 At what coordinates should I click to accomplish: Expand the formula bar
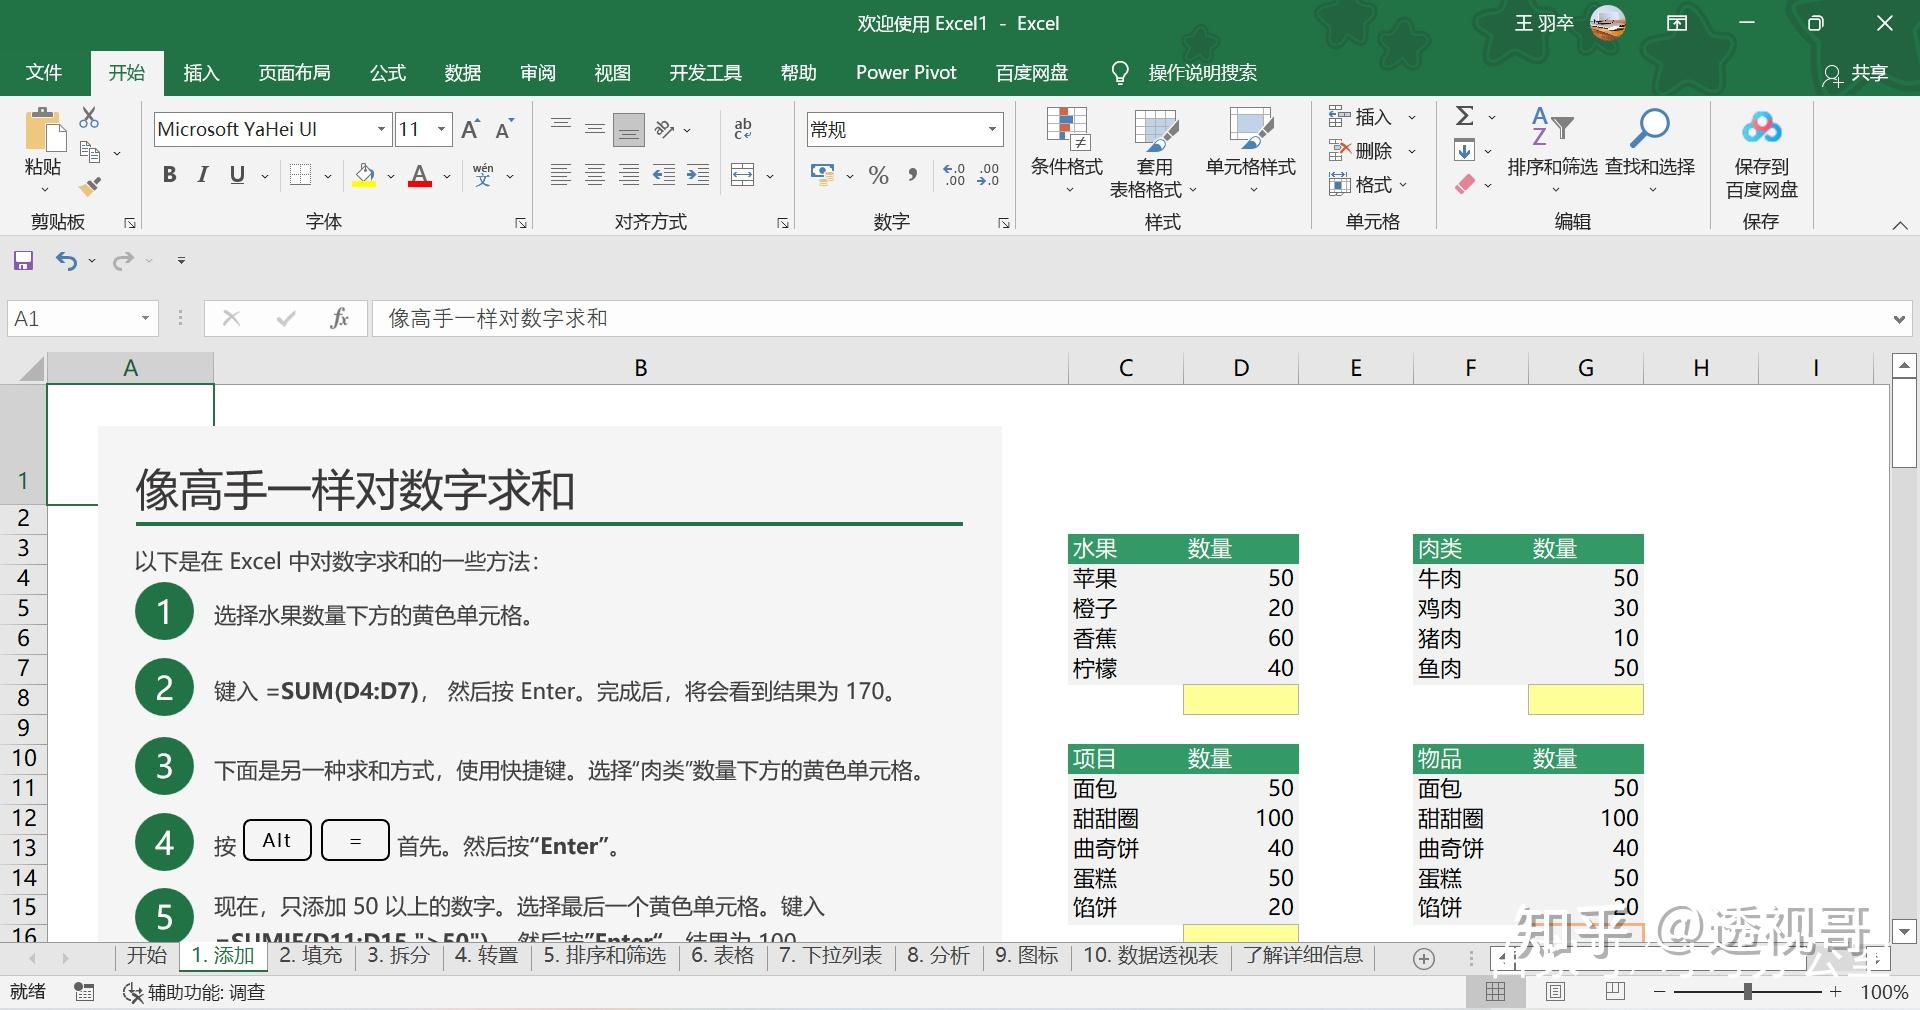[1899, 320]
